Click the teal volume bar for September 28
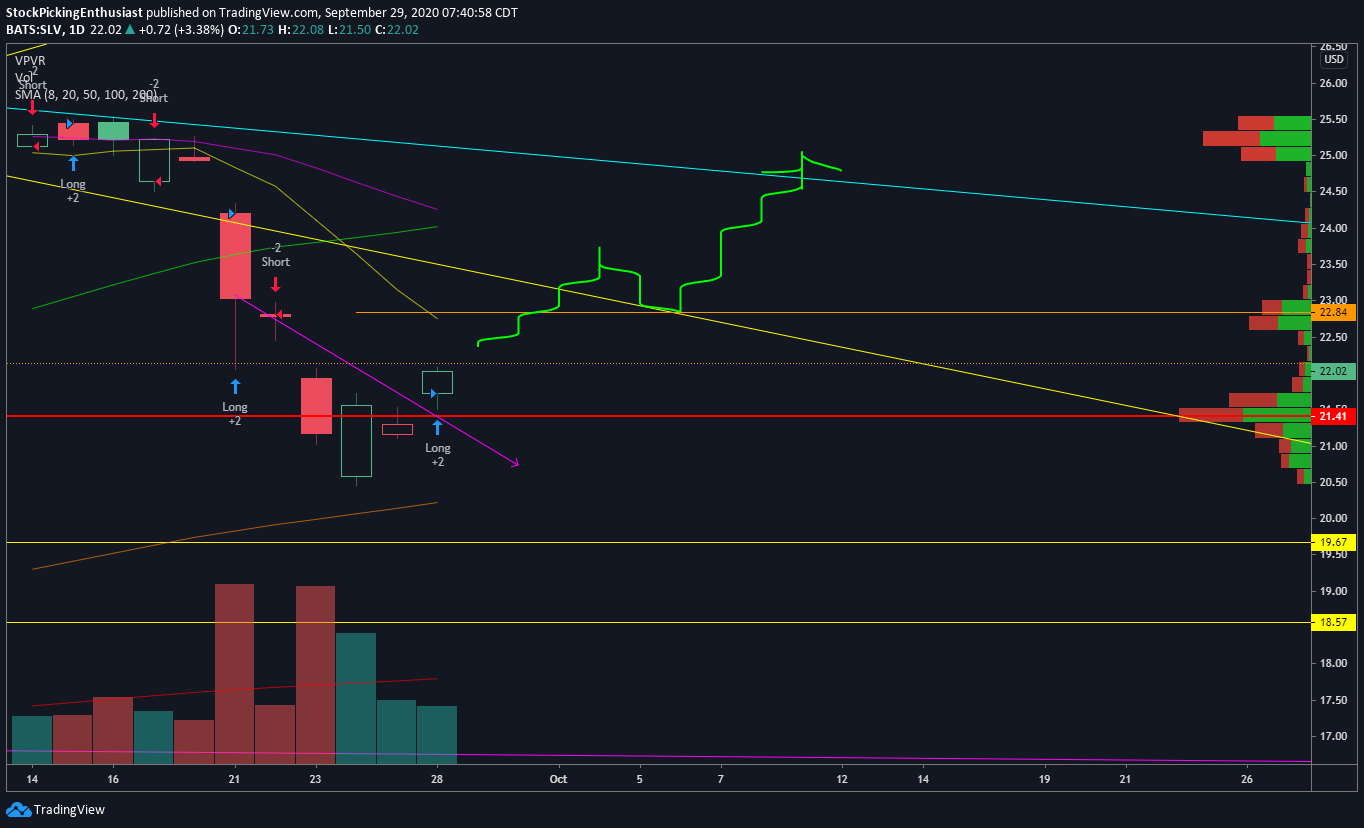 [437, 735]
